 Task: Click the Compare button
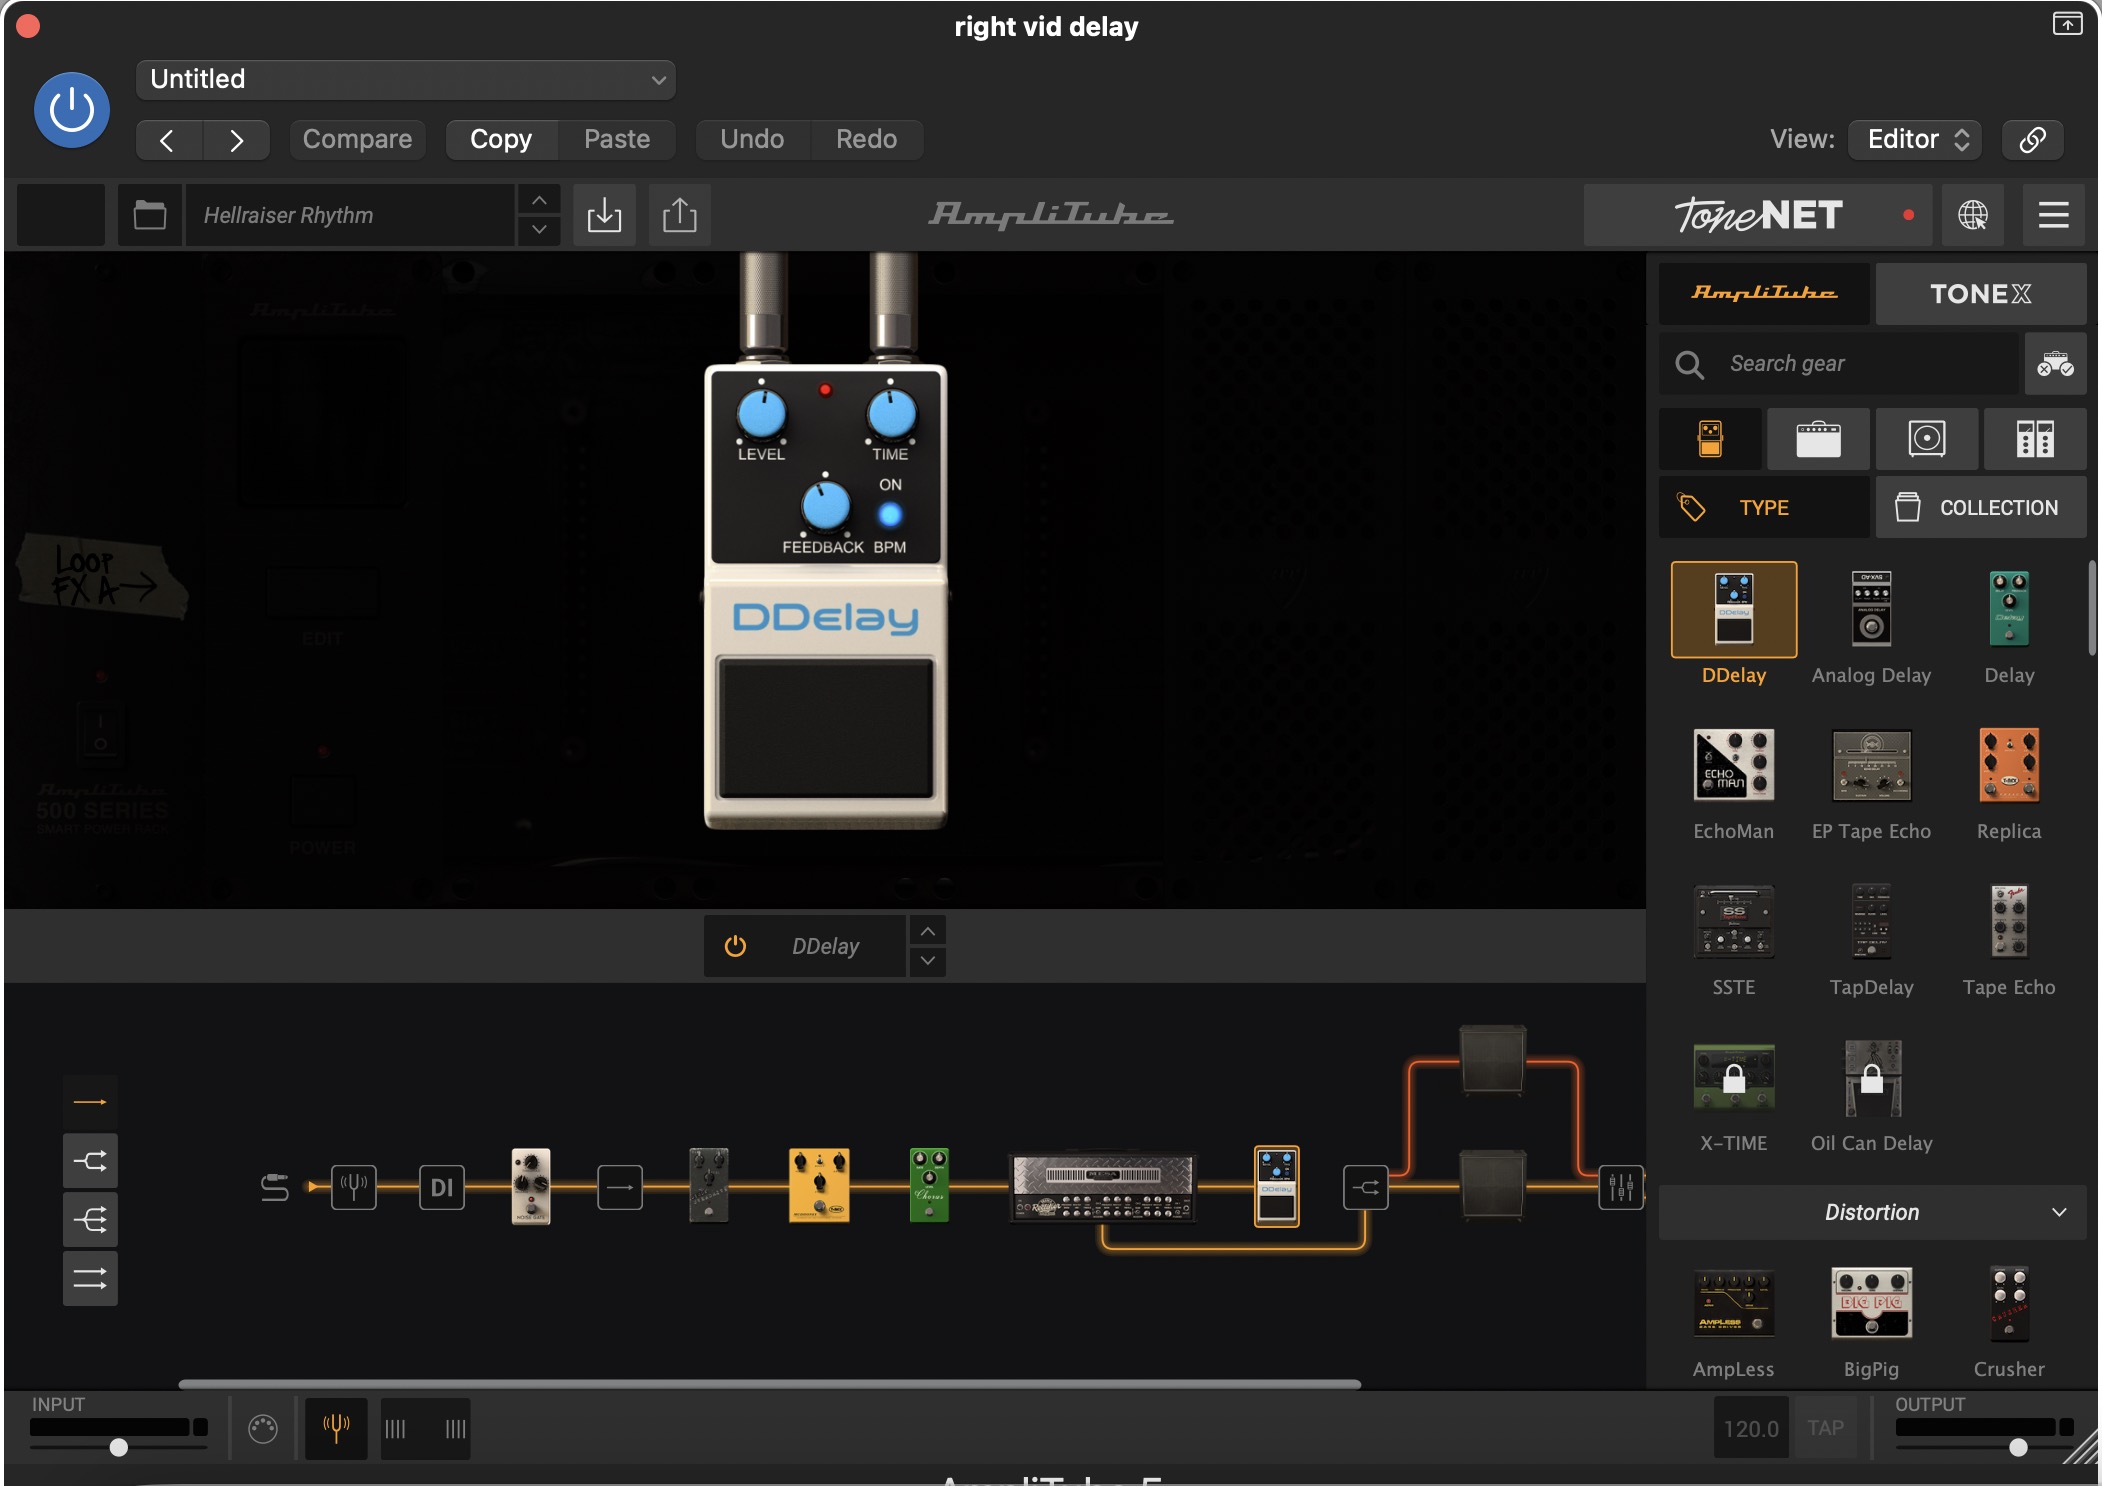click(x=357, y=139)
